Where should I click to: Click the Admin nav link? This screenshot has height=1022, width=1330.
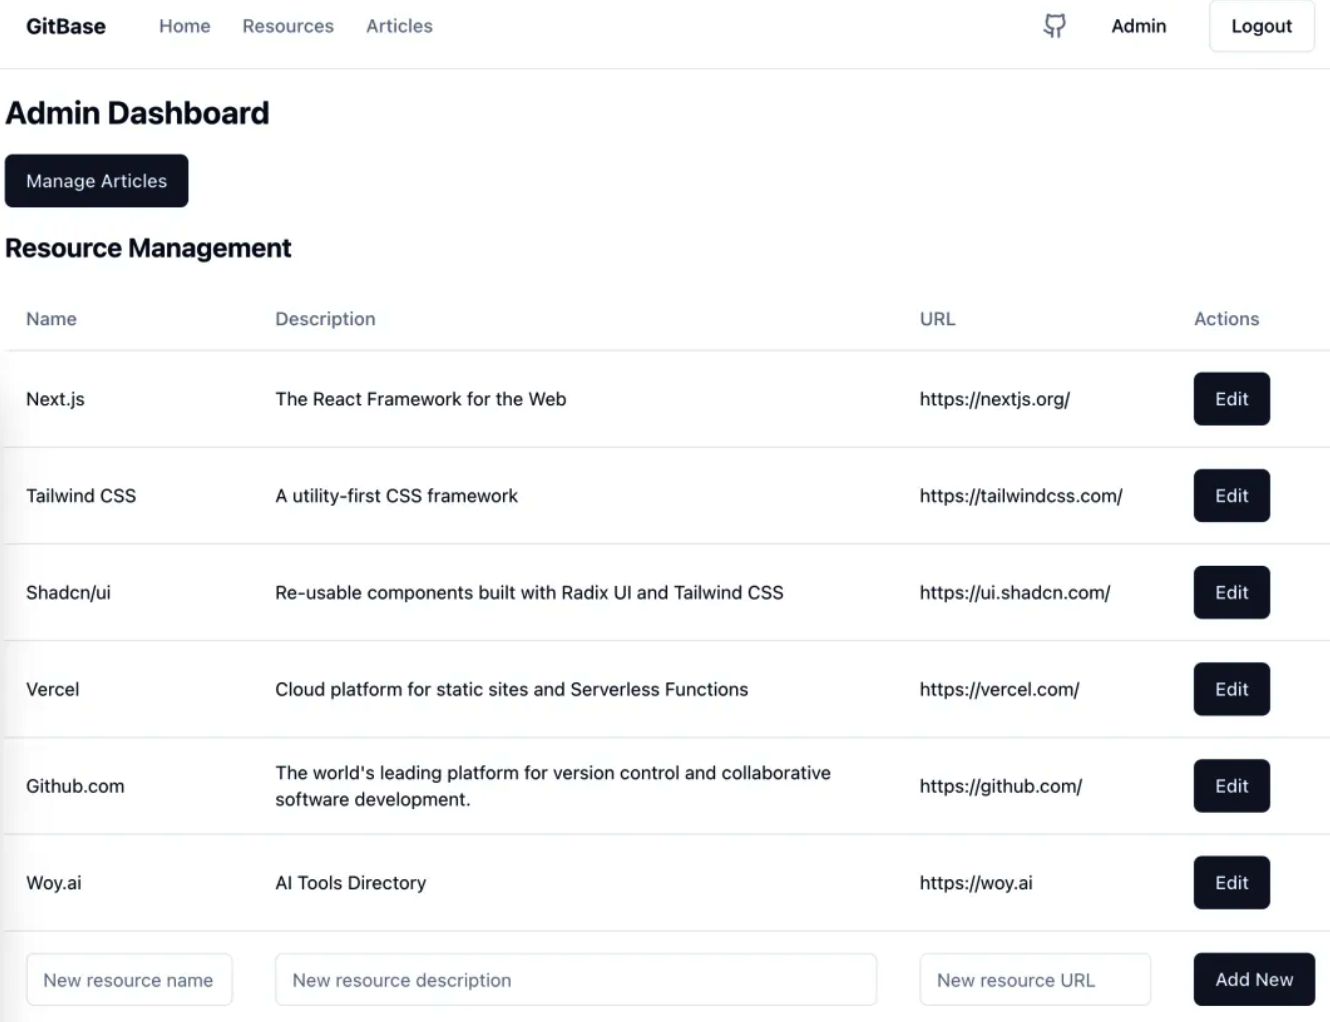(x=1139, y=26)
